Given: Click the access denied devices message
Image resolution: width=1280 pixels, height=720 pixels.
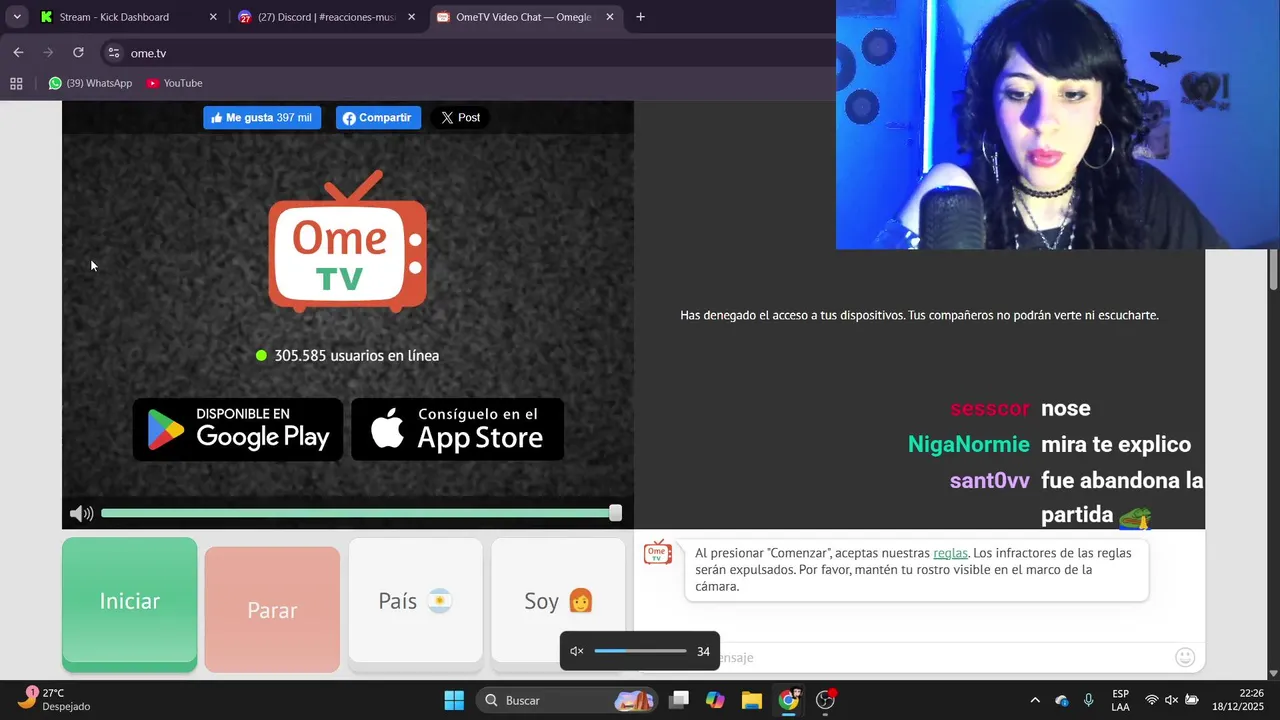Looking at the screenshot, I should (919, 315).
